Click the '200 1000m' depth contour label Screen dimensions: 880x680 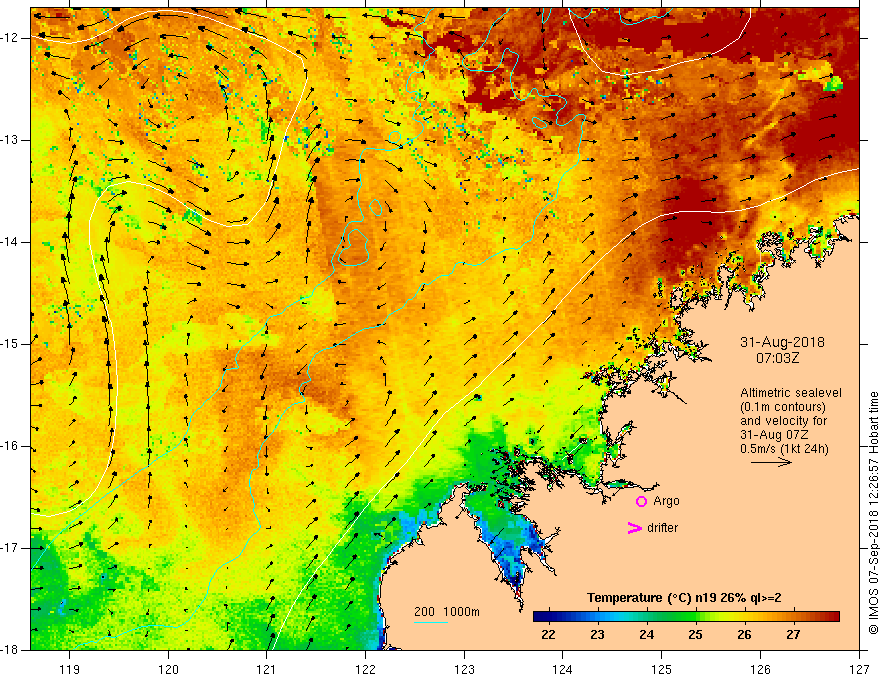447,612
